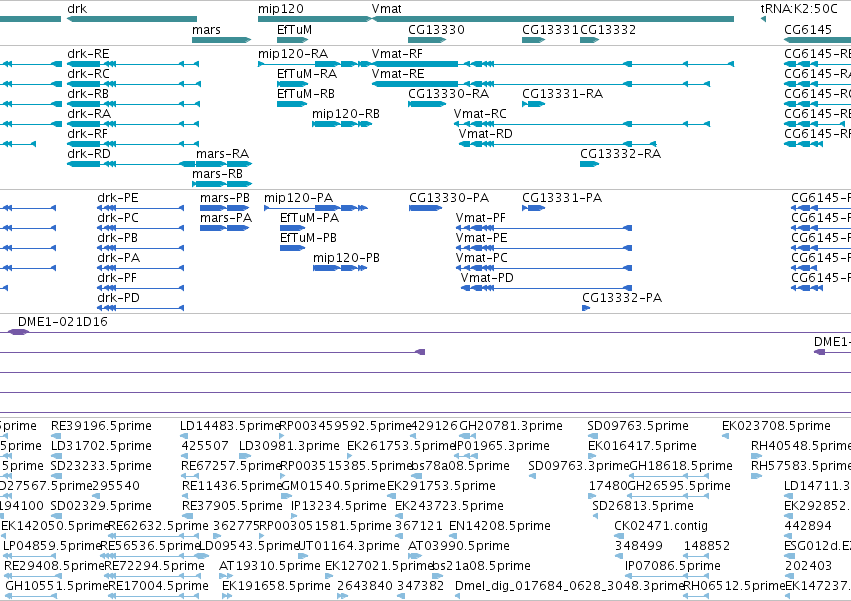Click the drk-RD transcript label

(x=88, y=154)
